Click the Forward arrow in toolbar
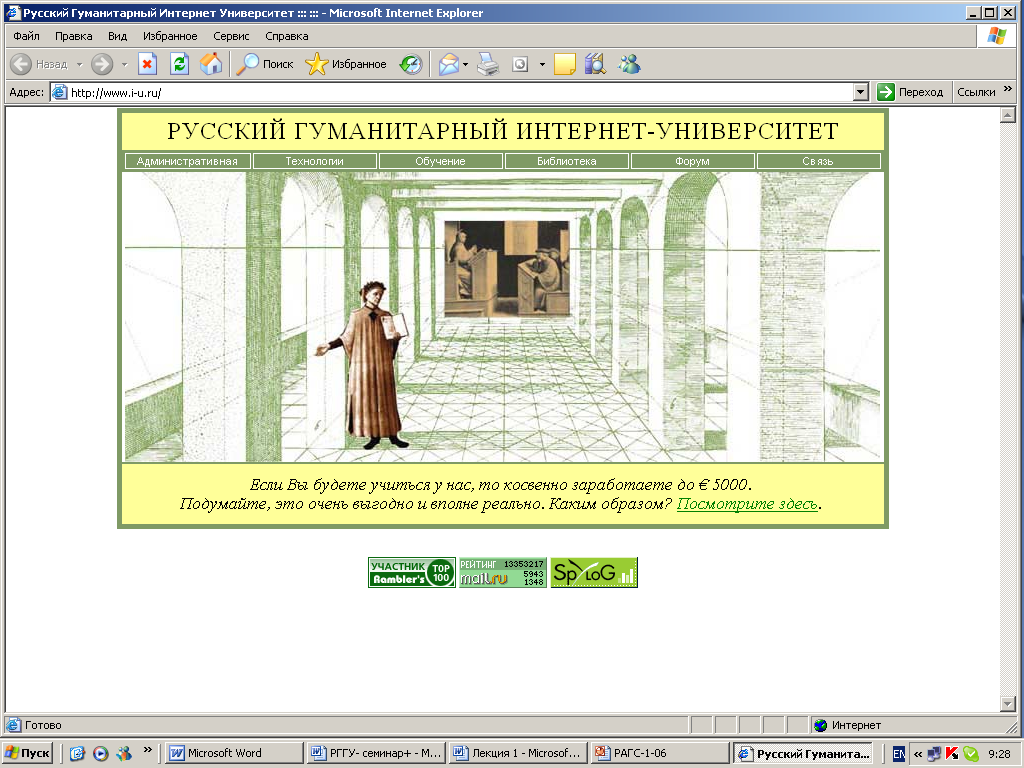Image resolution: width=1024 pixels, height=768 pixels. pos(102,64)
